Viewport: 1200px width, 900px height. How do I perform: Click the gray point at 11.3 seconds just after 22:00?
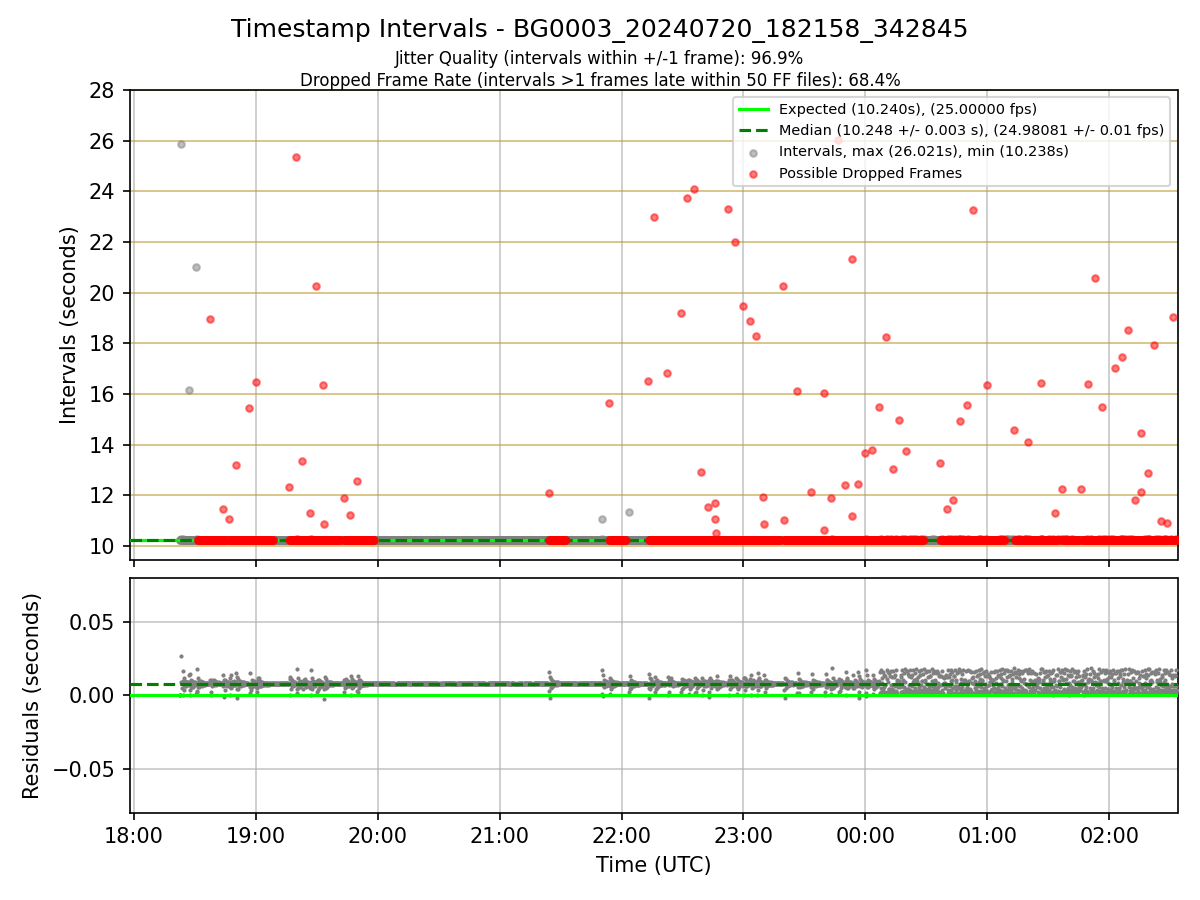click(629, 512)
